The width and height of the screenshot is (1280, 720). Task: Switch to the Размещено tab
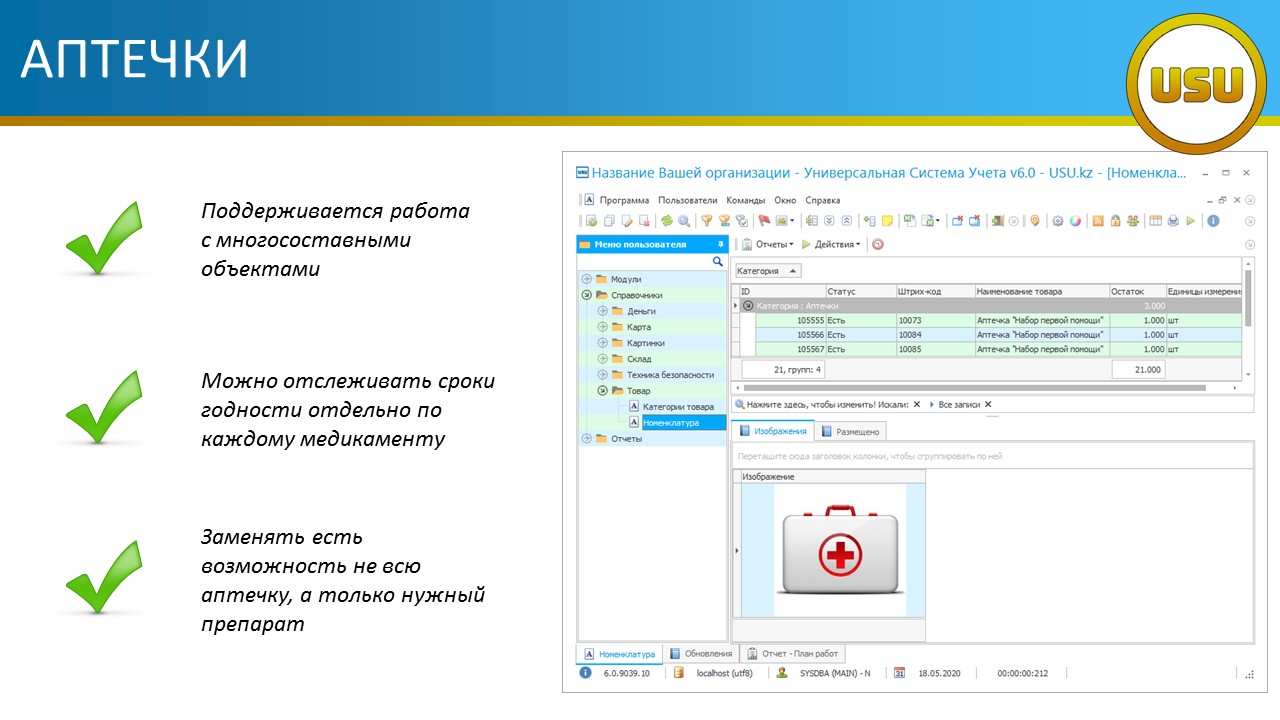click(850, 431)
